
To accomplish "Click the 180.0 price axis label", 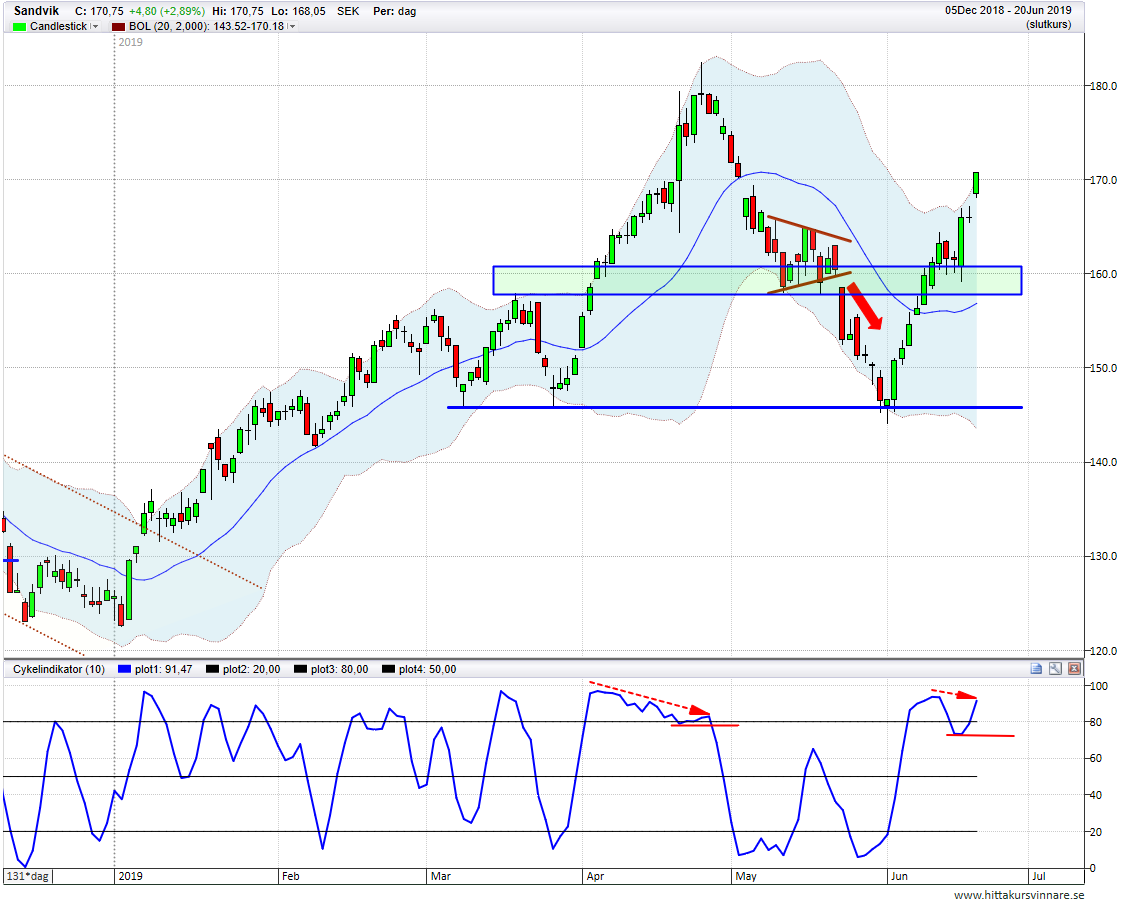I will point(1102,86).
